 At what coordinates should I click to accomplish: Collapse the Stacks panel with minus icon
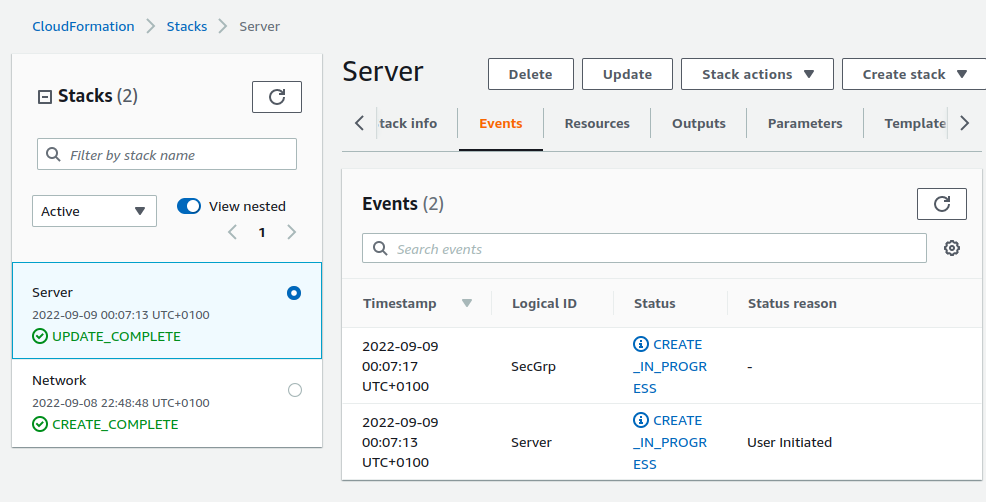point(45,97)
